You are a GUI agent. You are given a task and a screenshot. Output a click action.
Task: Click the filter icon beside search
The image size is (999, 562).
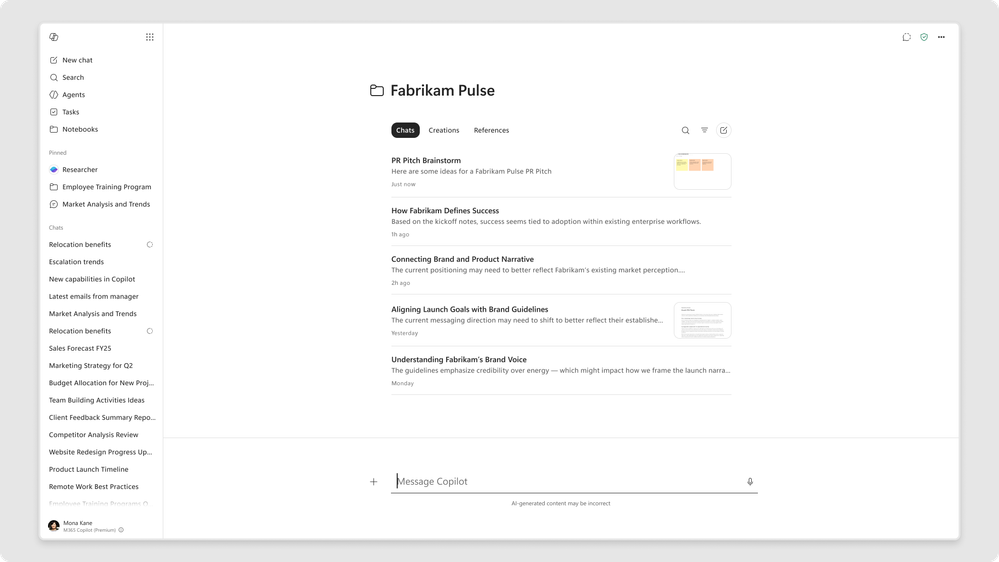[705, 130]
